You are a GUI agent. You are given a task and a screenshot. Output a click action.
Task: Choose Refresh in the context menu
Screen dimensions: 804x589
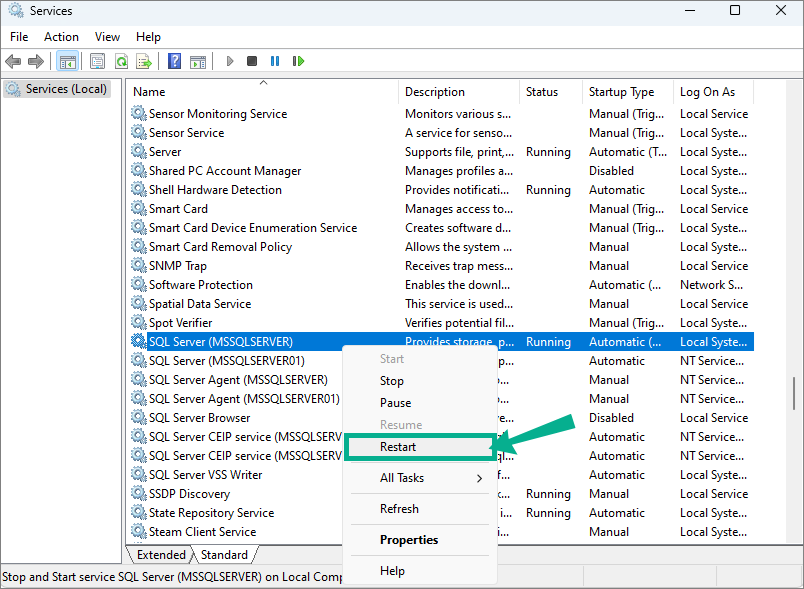419,509
